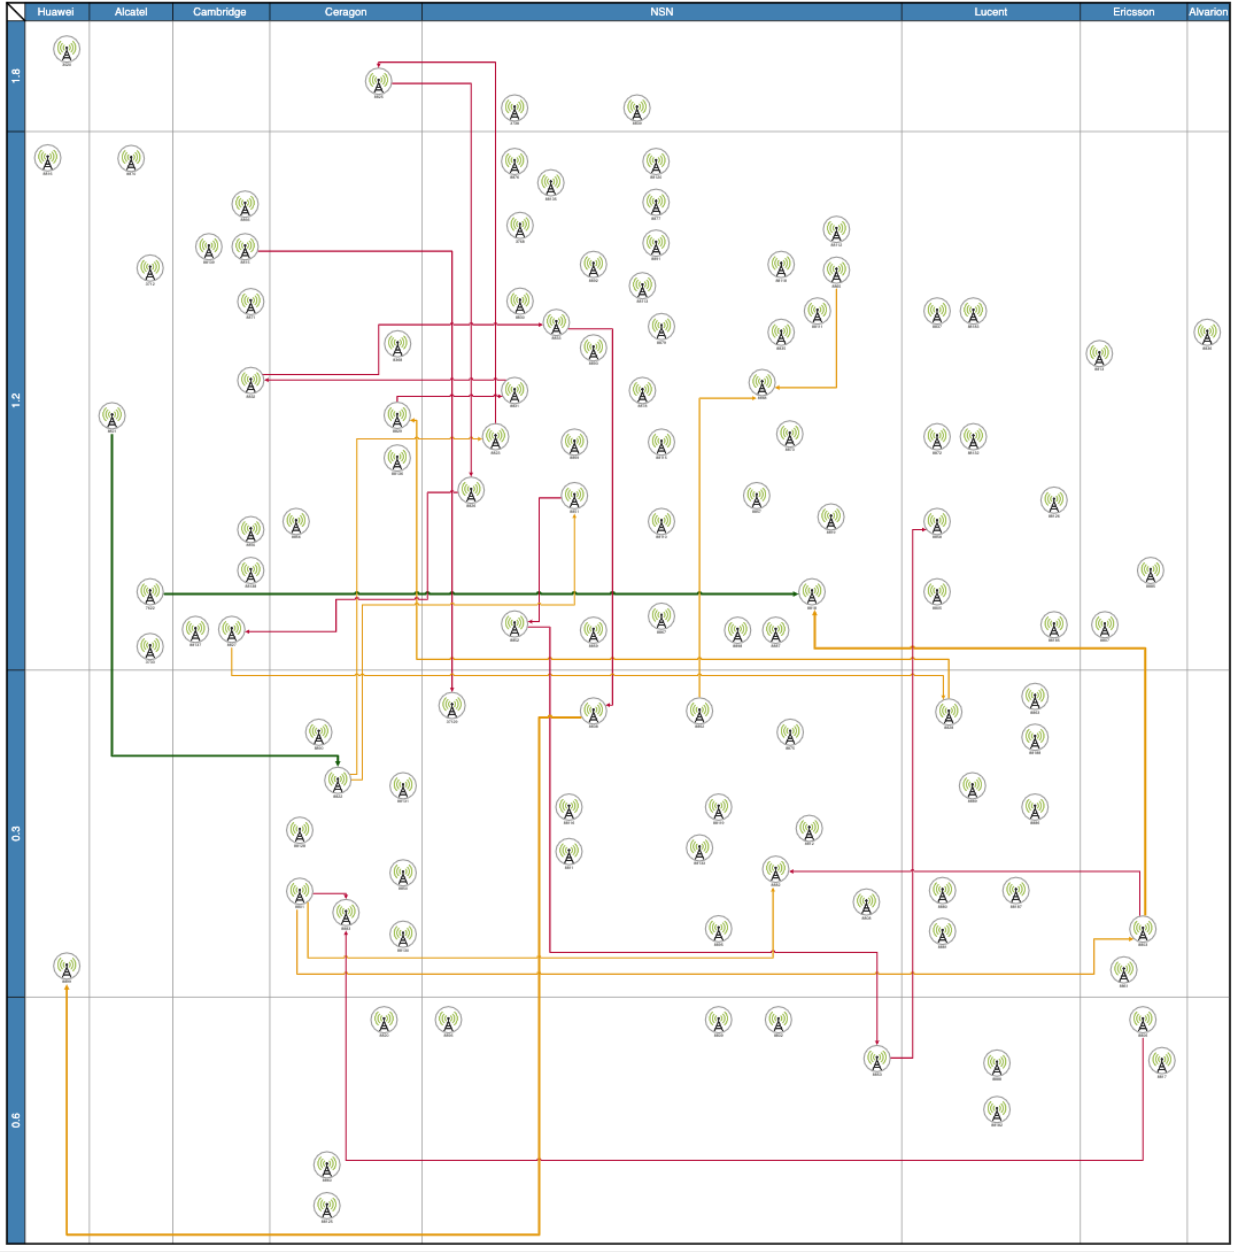Select the Huawei column header

click(x=56, y=12)
